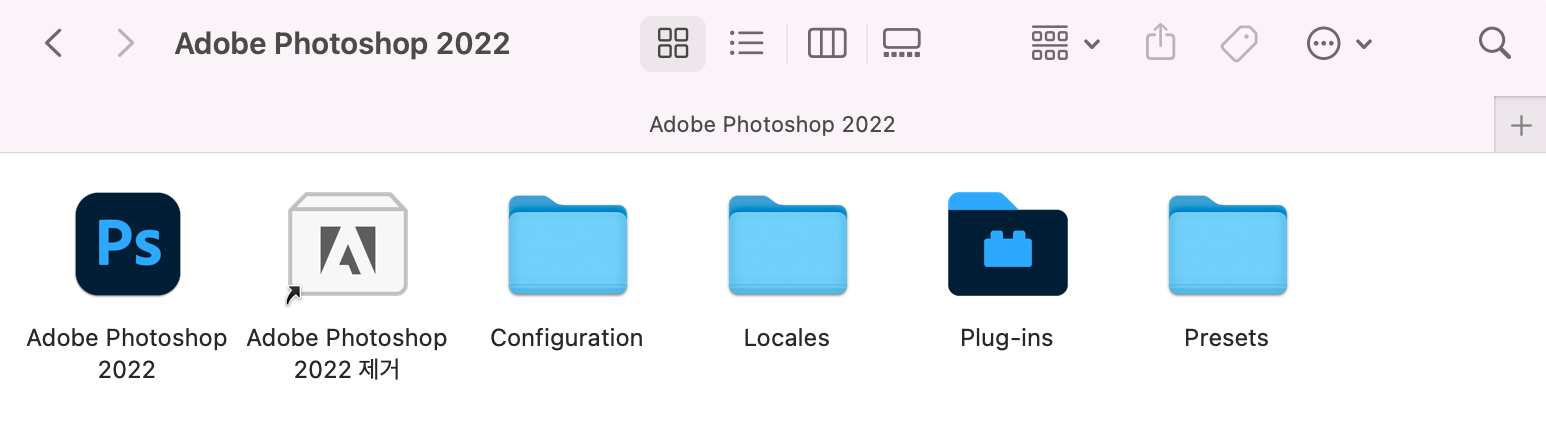Viewport: 1546px width, 424px height.
Task: Select the Photoshop Ps app icon
Action: point(128,244)
